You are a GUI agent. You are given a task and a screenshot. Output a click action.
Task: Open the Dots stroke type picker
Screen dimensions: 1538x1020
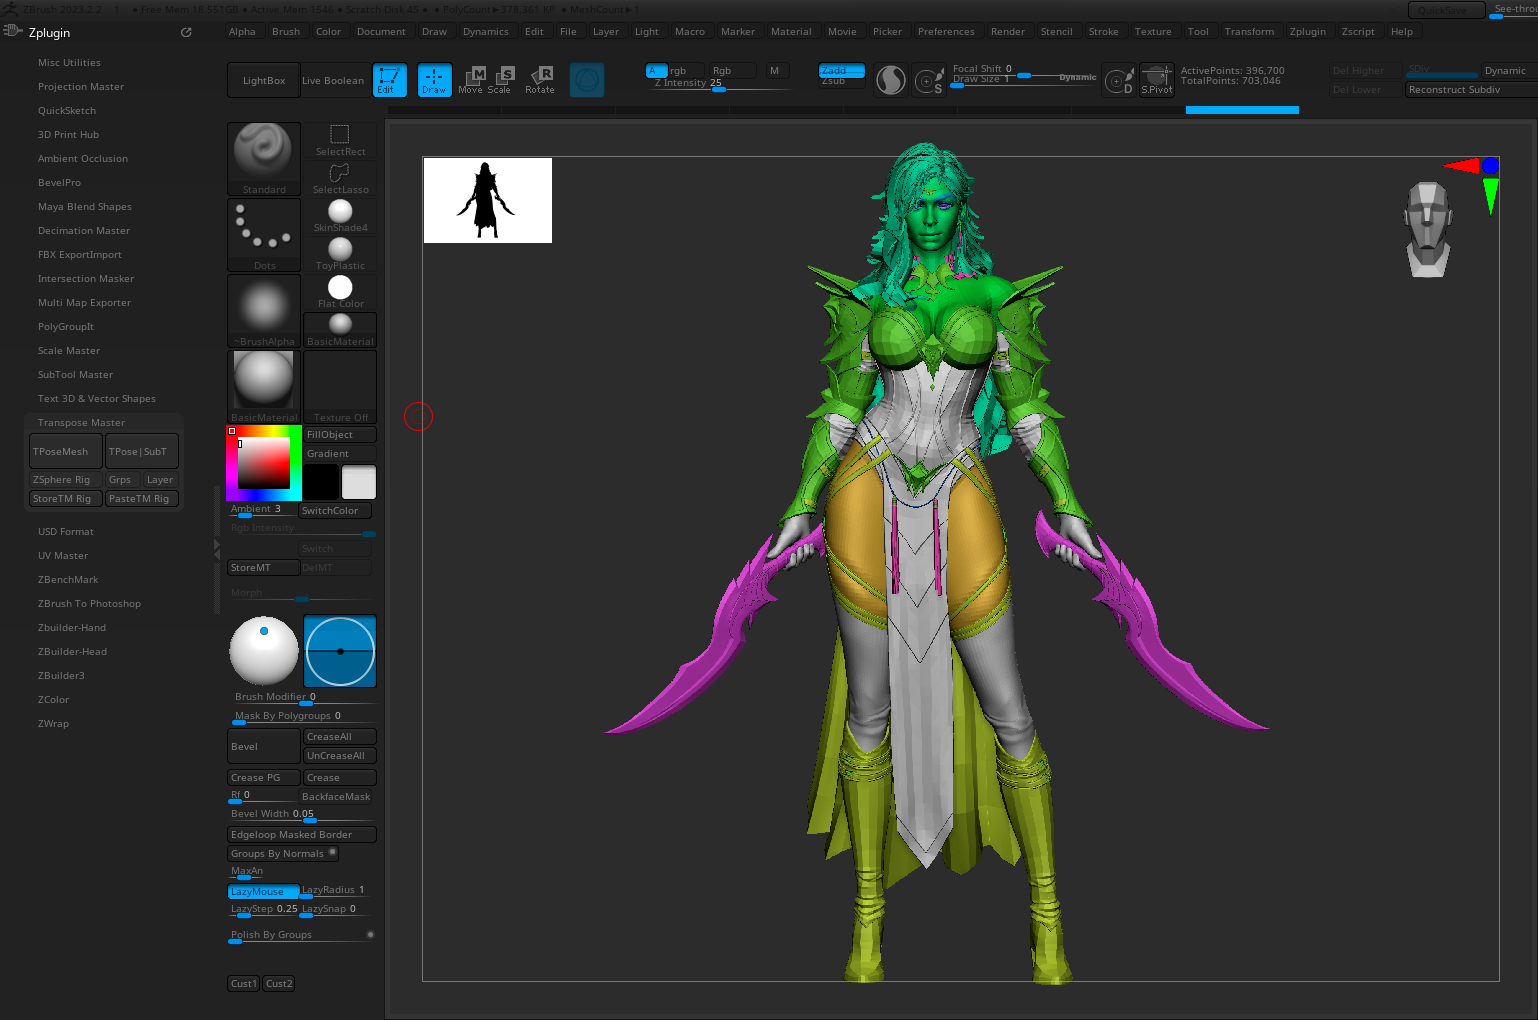264,235
